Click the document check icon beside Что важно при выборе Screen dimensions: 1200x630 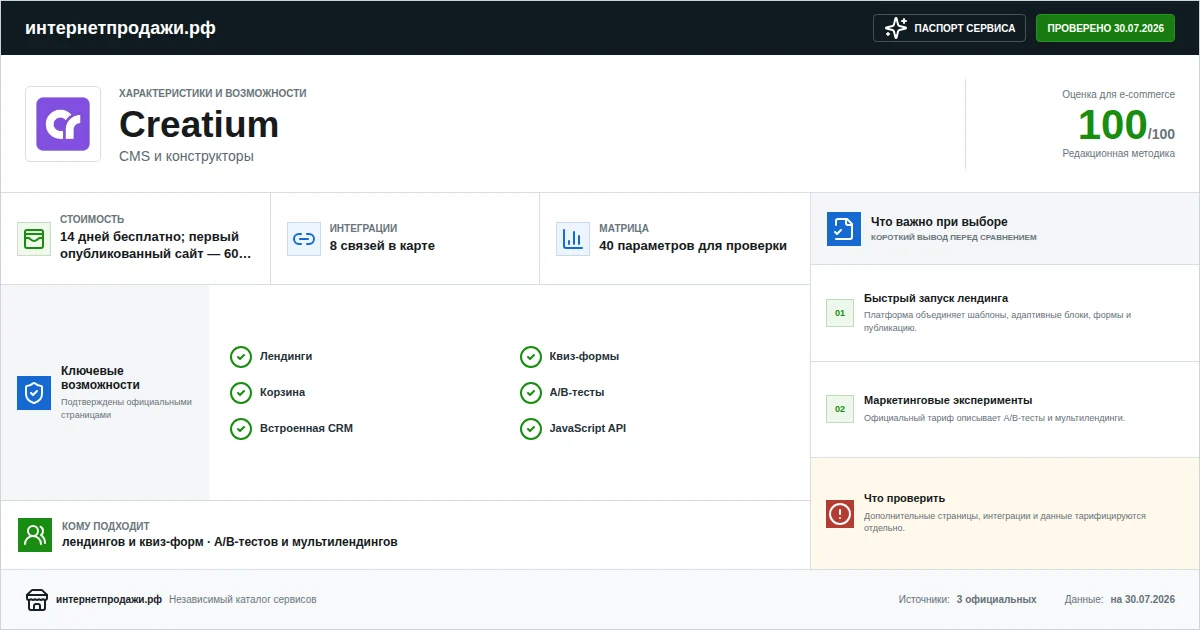844,229
